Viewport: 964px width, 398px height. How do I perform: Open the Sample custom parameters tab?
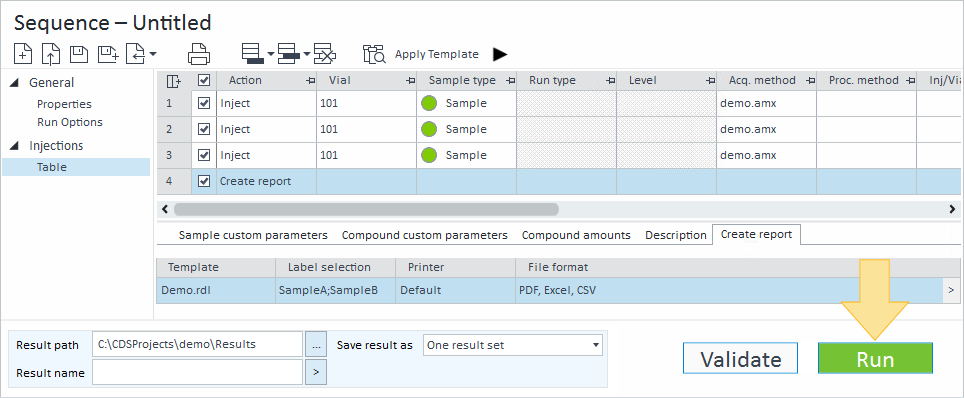(x=253, y=235)
